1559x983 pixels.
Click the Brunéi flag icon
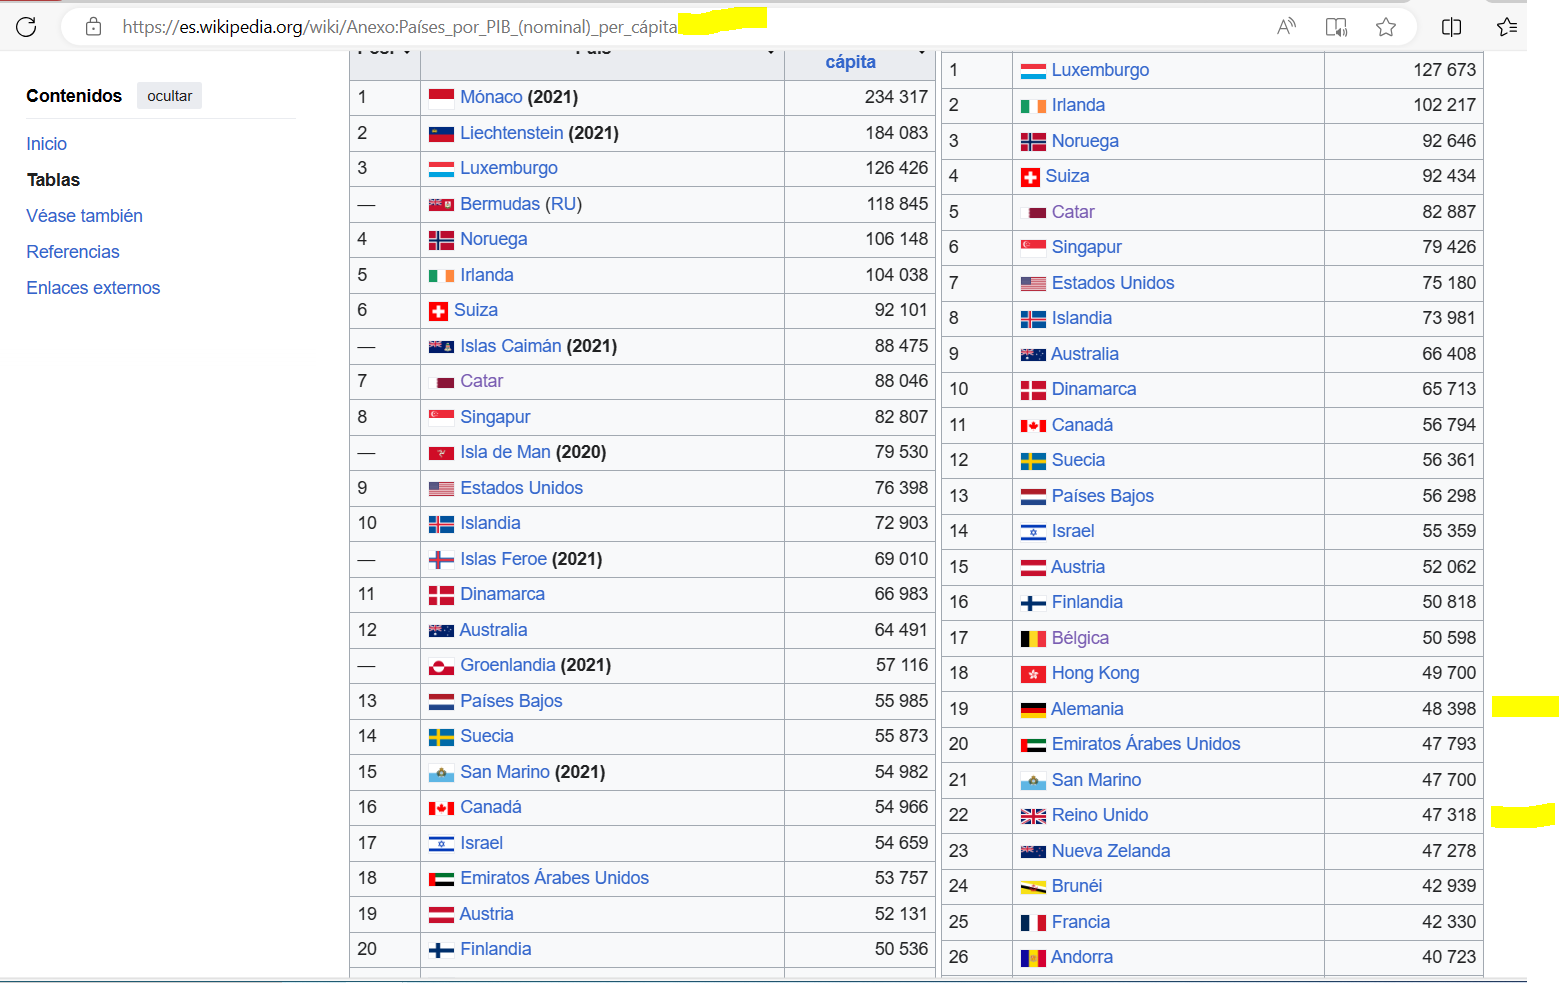pyautogui.click(x=1033, y=887)
